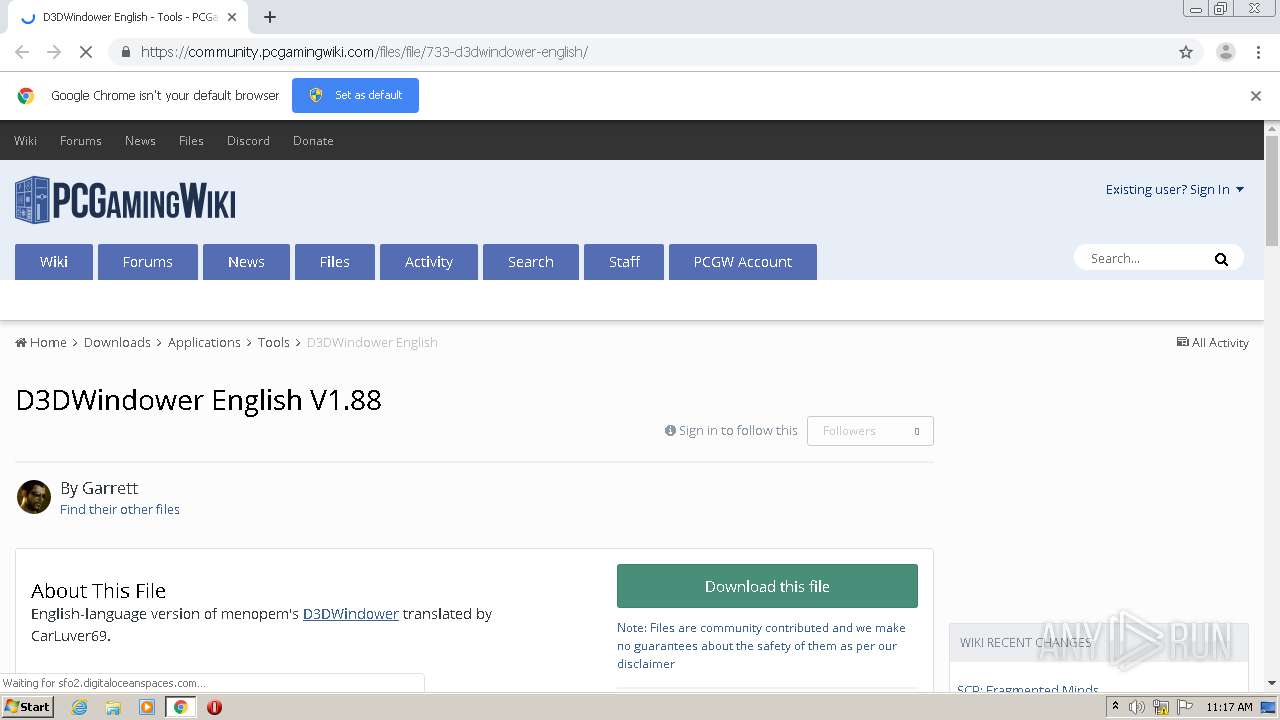Click Forums in the top dark bar
Viewport: 1280px width, 720px height.
click(x=81, y=141)
